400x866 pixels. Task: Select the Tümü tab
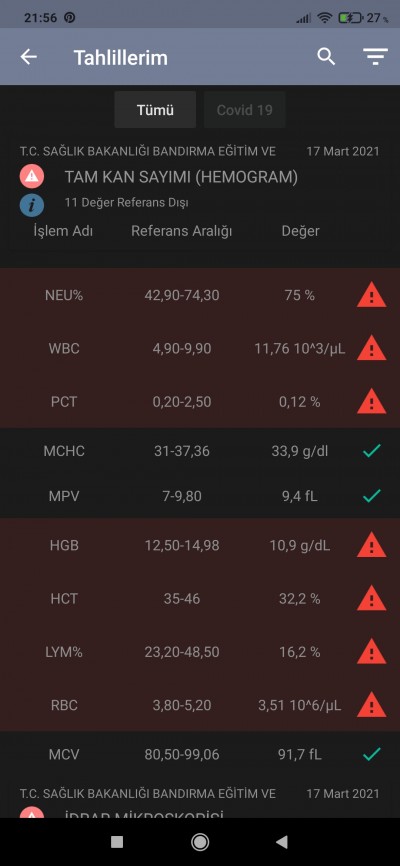pos(155,110)
